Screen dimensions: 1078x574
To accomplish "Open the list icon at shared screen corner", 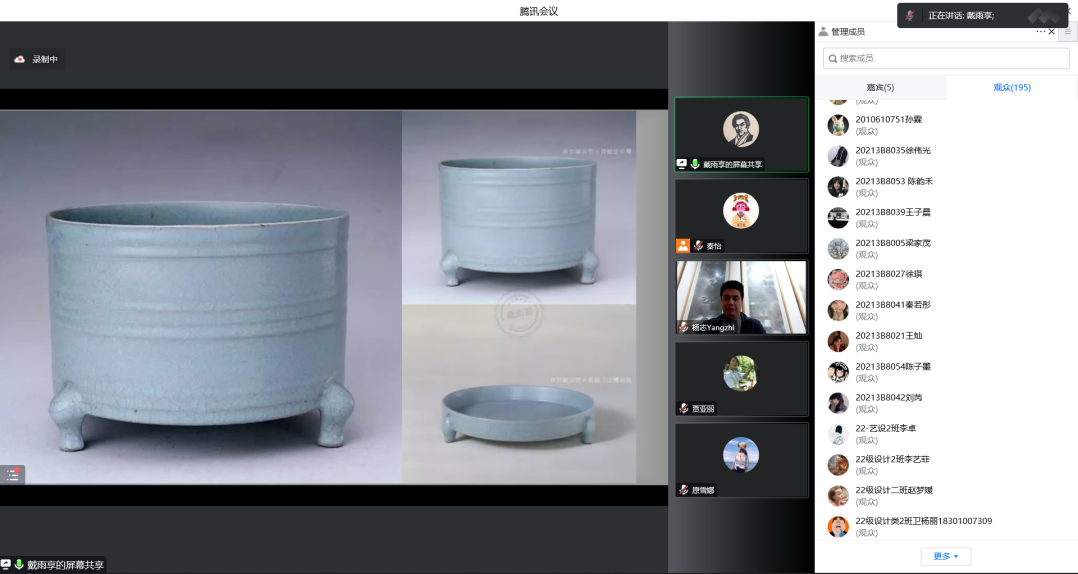I will (13, 475).
